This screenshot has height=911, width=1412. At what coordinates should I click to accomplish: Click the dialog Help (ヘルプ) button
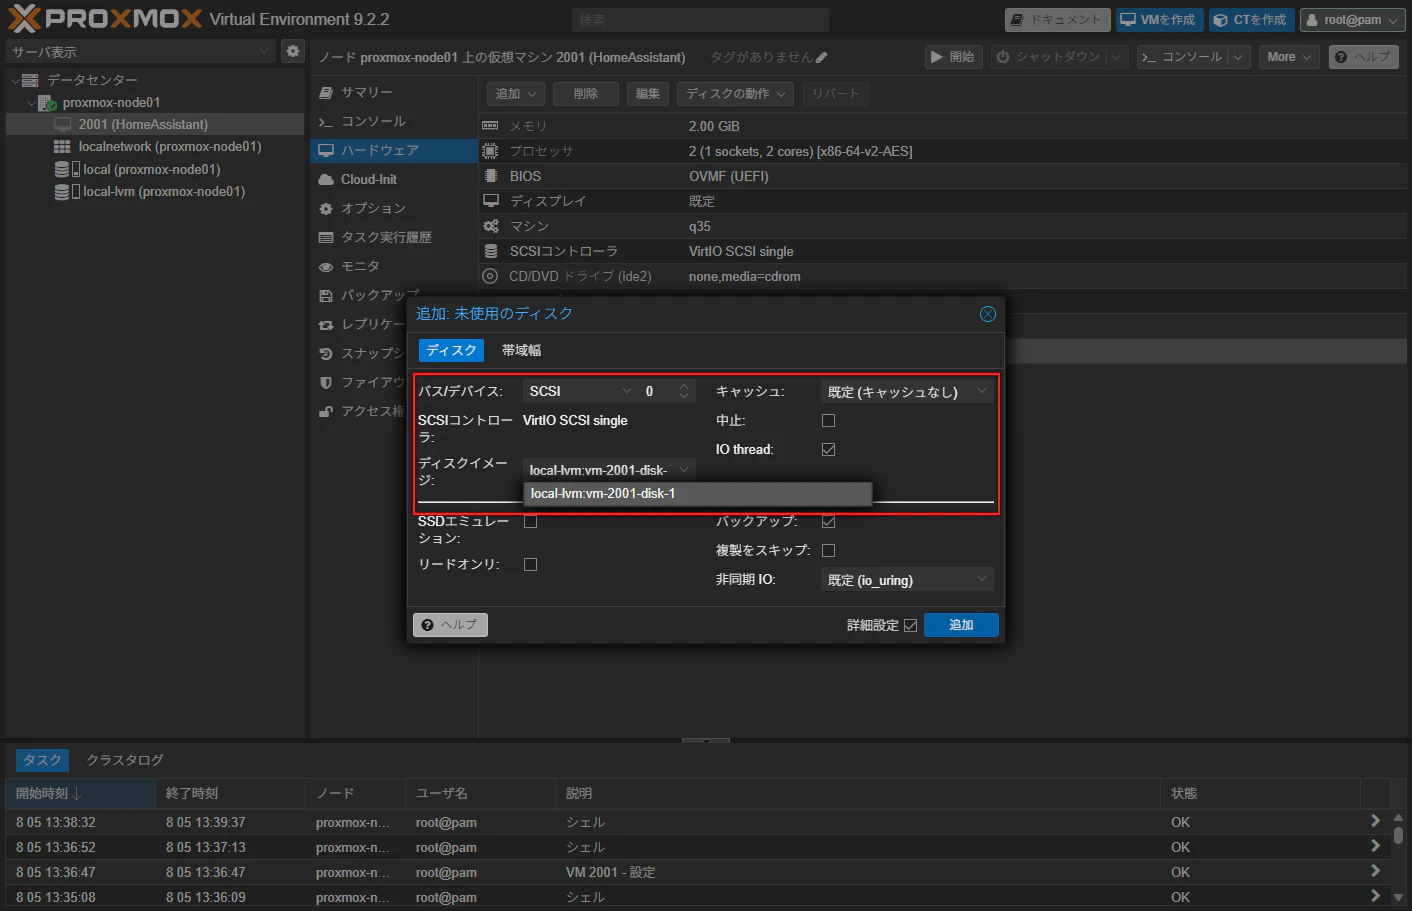[x=450, y=625]
